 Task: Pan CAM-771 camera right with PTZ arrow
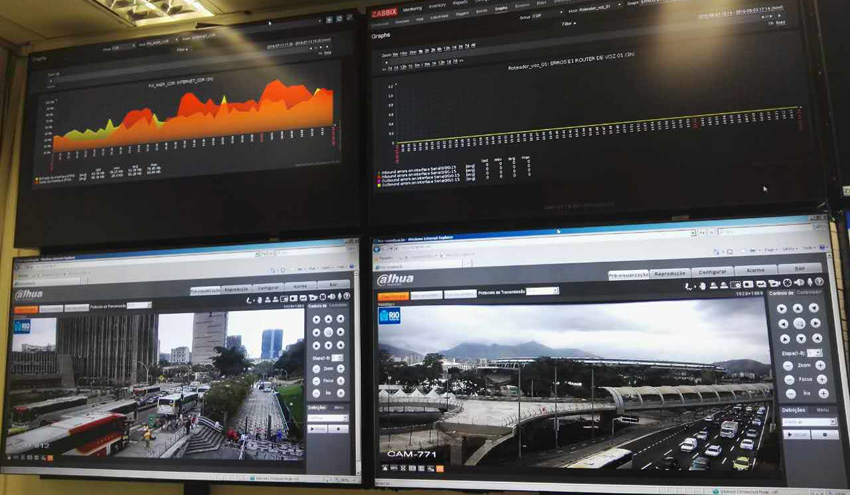coord(816,324)
